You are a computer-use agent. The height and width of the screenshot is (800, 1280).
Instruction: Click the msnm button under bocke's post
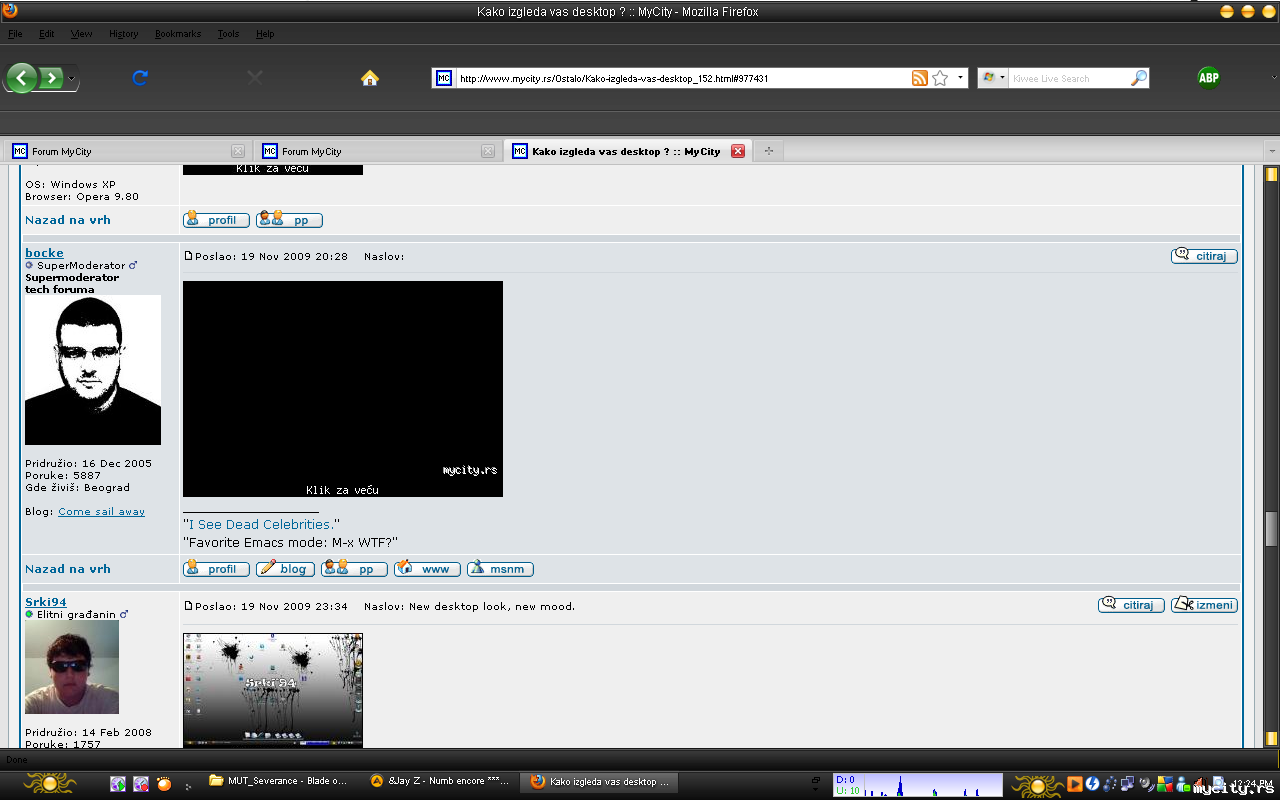(500, 569)
